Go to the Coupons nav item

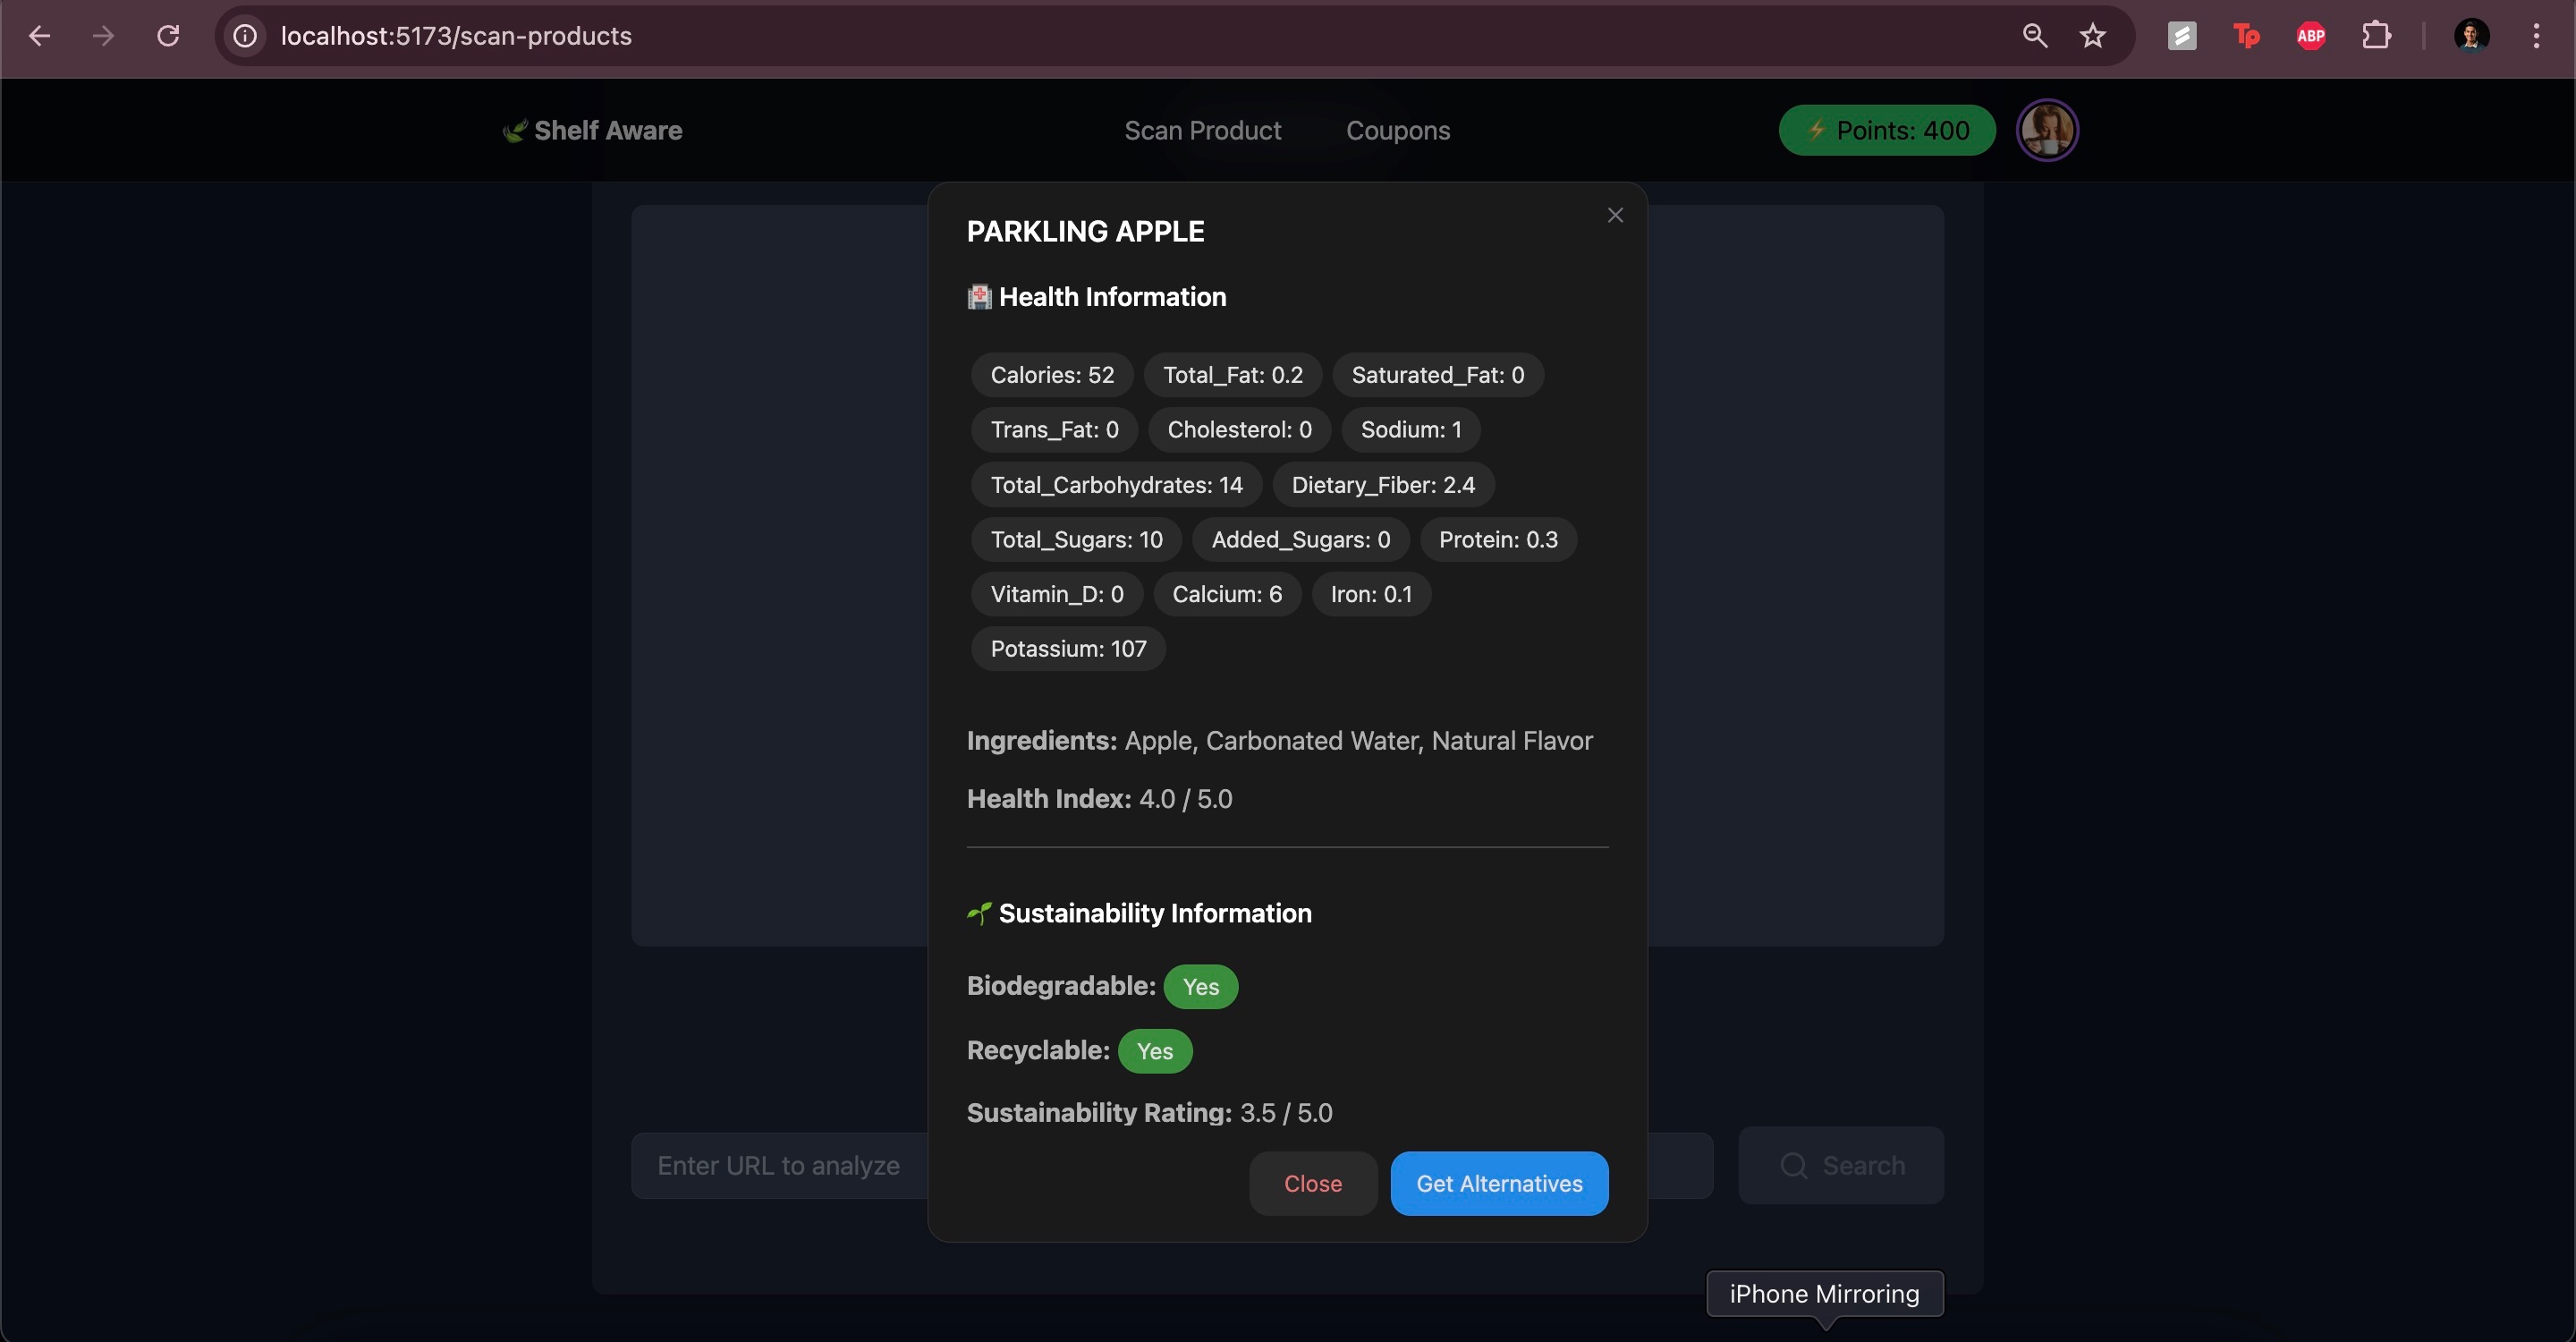1397,130
